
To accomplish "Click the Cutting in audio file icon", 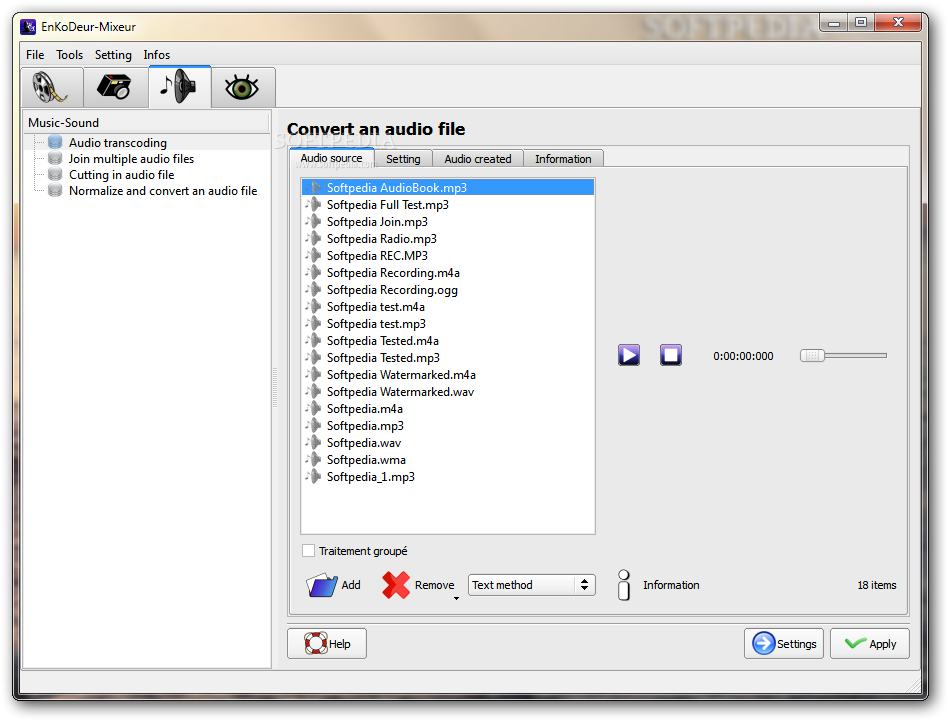I will point(55,174).
